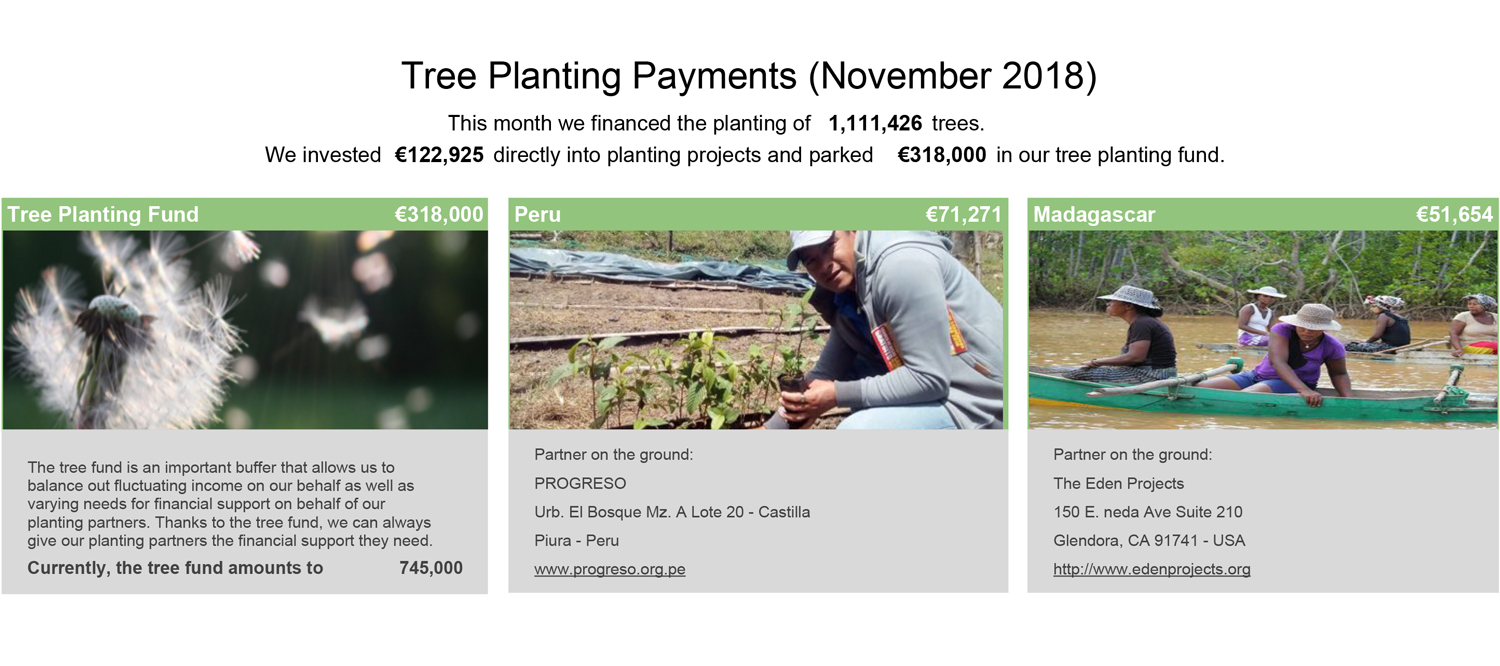Click the dandelion Tree Planting Fund photo
Viewport: 1500px width, 666px height.
tap(245, 330)
